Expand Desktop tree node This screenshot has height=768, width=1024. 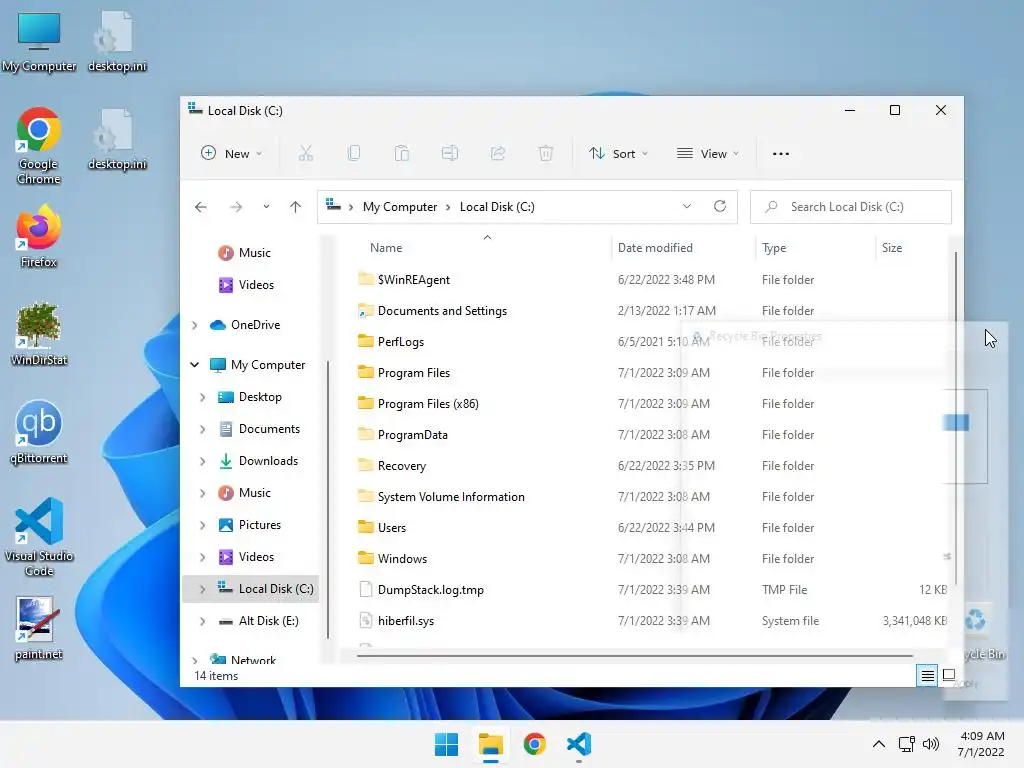pyautogui.click(x=202, y=397)
